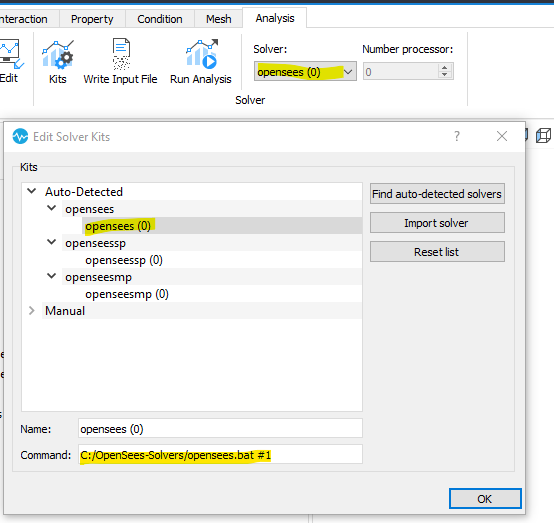Open the Property tab
The width and height of the screenshot is (554, 523).
point(92,19)
